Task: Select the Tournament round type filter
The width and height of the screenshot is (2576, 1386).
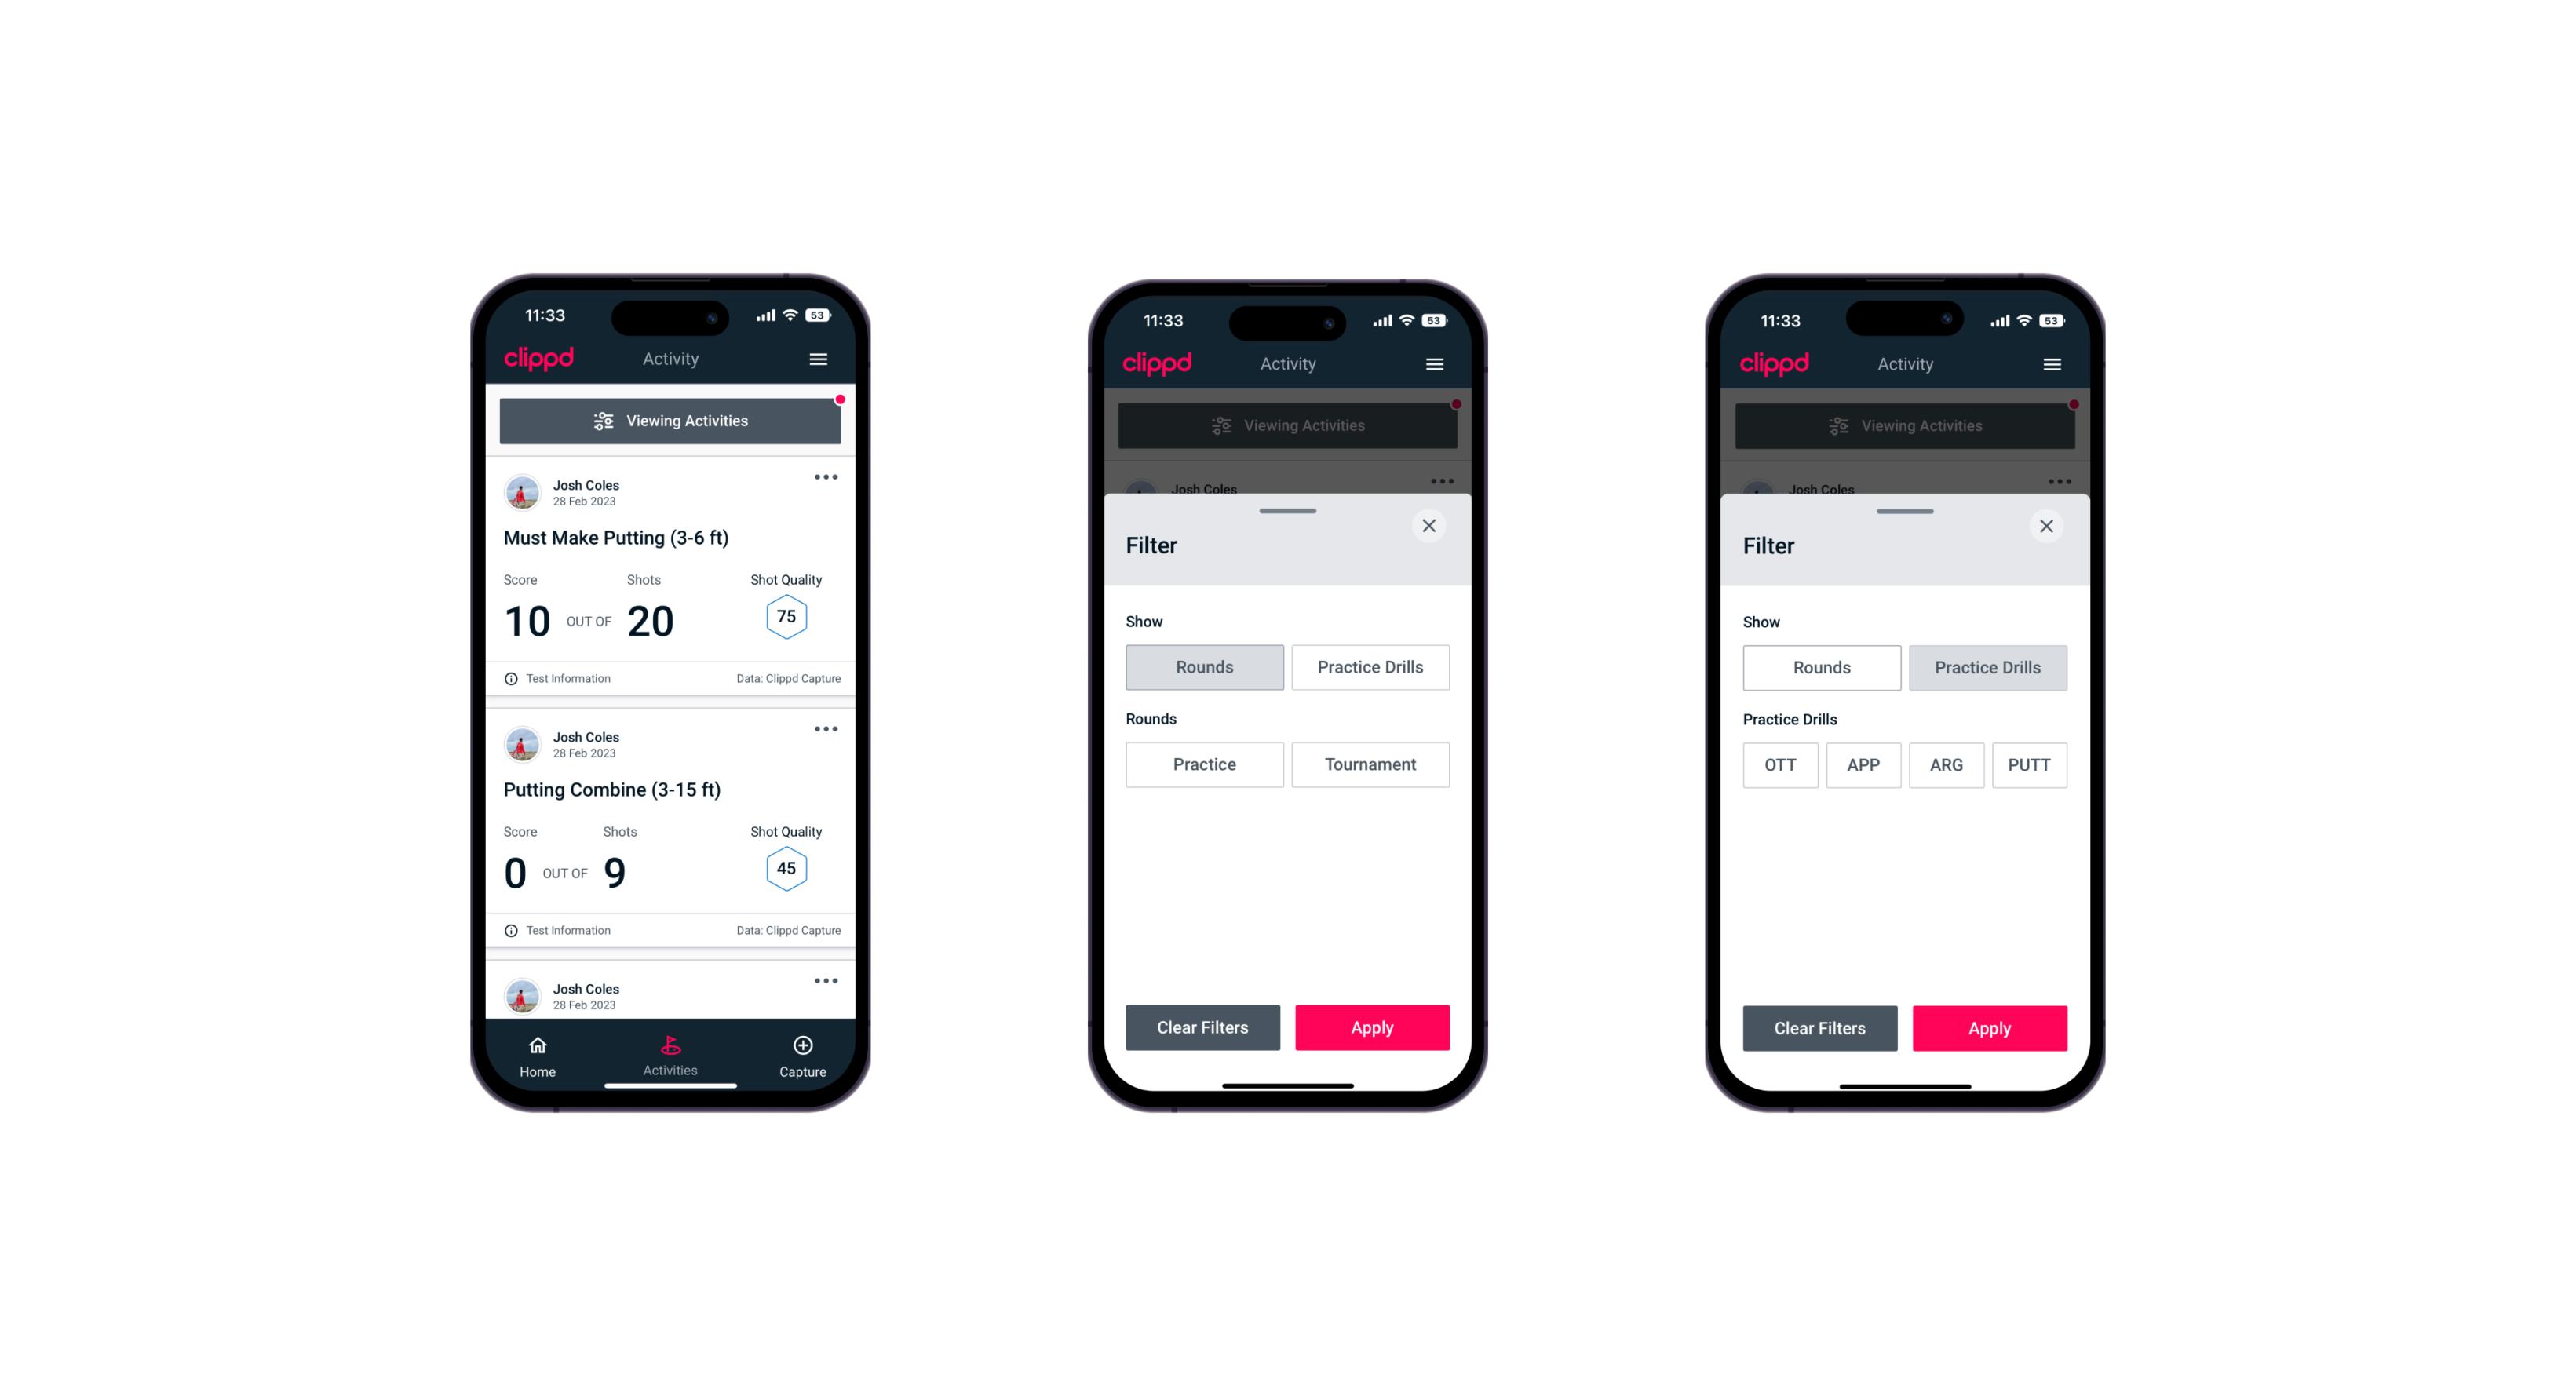Action: [1369, 764]
